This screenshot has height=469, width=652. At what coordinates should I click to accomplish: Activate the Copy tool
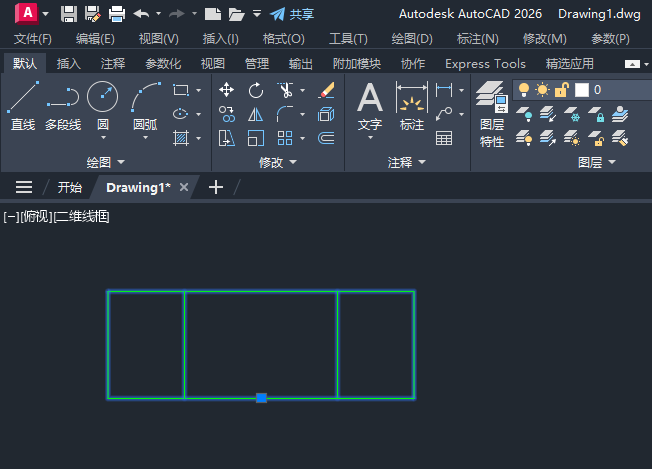227,114
